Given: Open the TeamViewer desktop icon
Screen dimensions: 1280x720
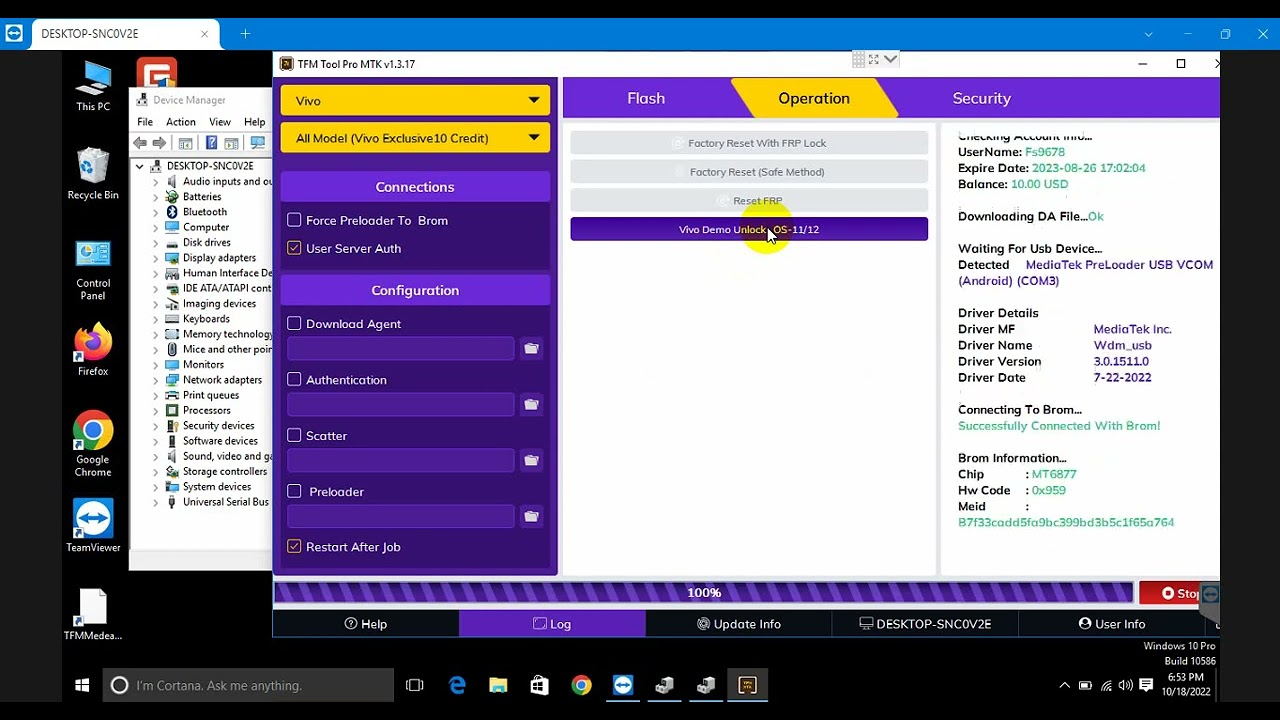Looking at the screenshot, I should (x=93, y=526).
